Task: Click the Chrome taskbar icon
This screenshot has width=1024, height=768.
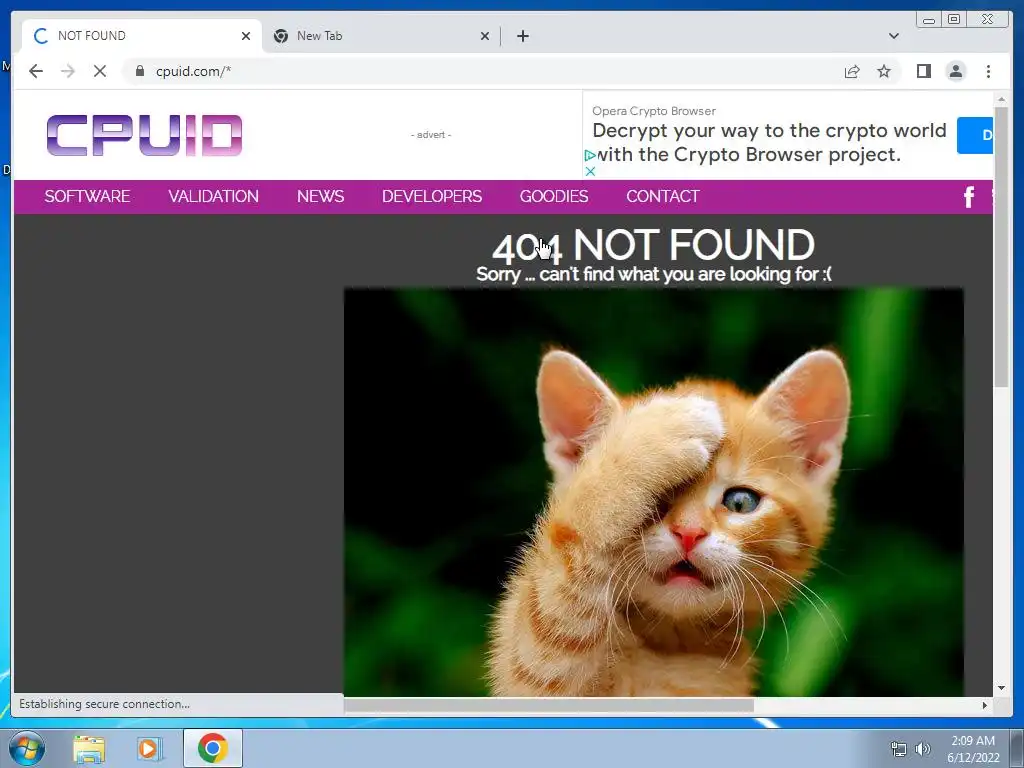Action: 212,748
